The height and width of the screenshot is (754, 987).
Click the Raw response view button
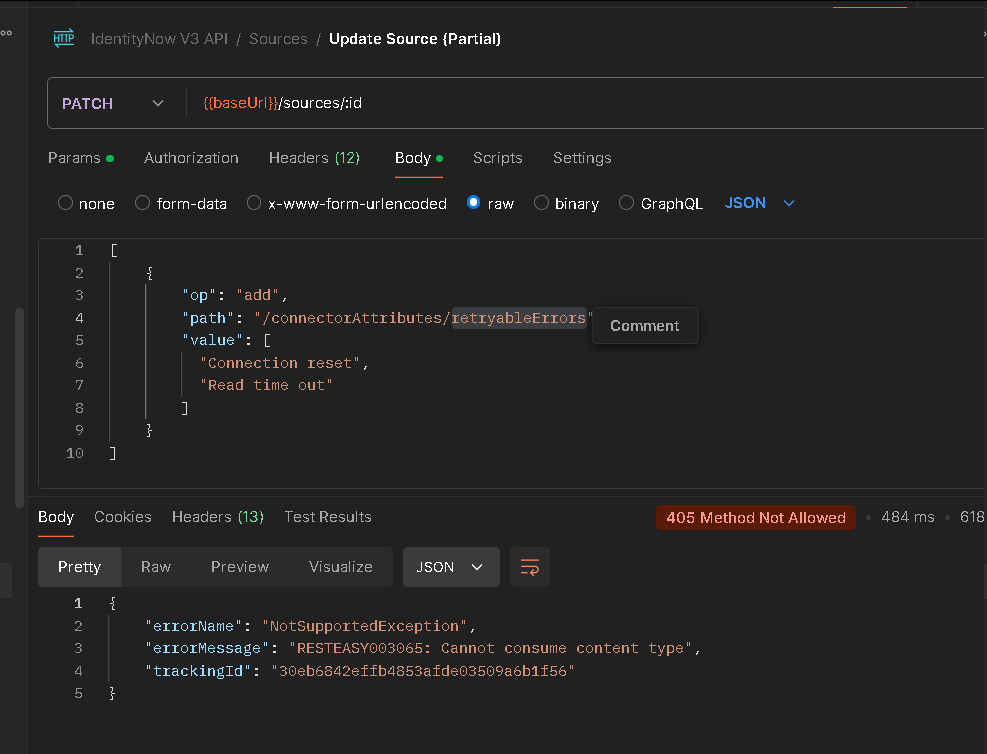click(x=156, y=567)
